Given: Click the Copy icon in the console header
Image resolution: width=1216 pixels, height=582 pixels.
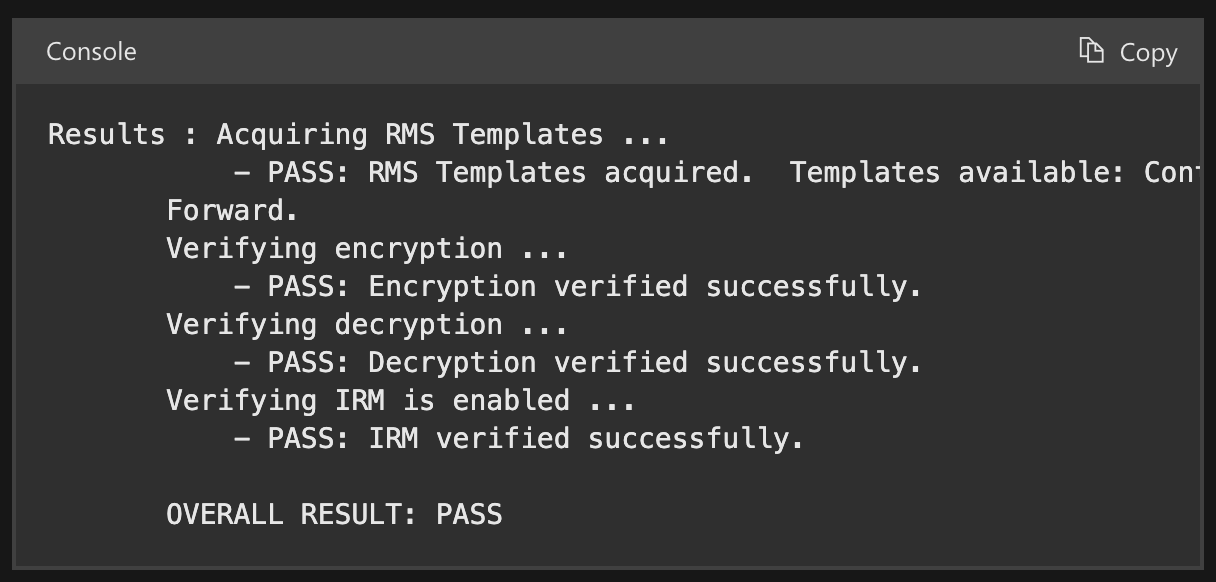Looking at the screenshot, I should click(x=1091, y=51).
